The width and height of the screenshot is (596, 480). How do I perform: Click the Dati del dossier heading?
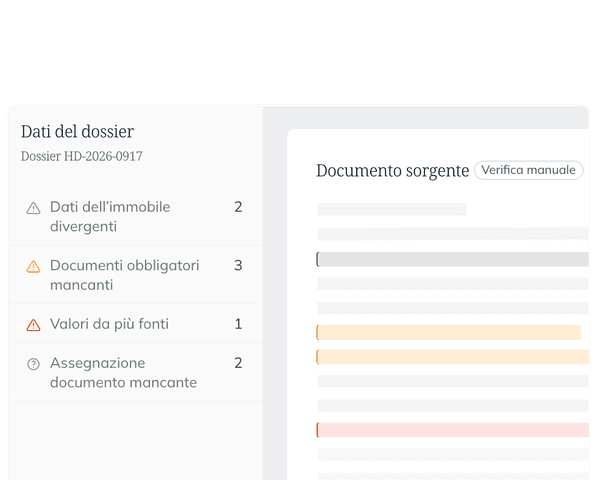(x=77, y=132)
